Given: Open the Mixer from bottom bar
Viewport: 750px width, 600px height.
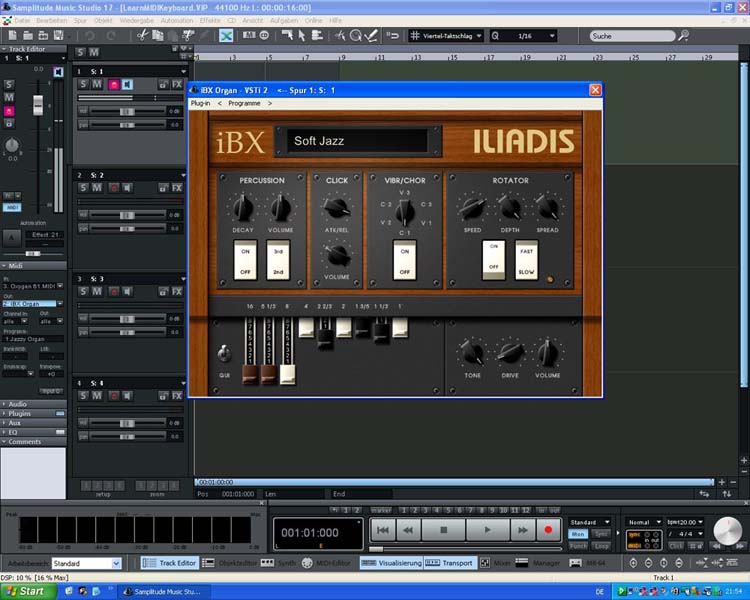Looking at the screenshot, I should (496, 563).
